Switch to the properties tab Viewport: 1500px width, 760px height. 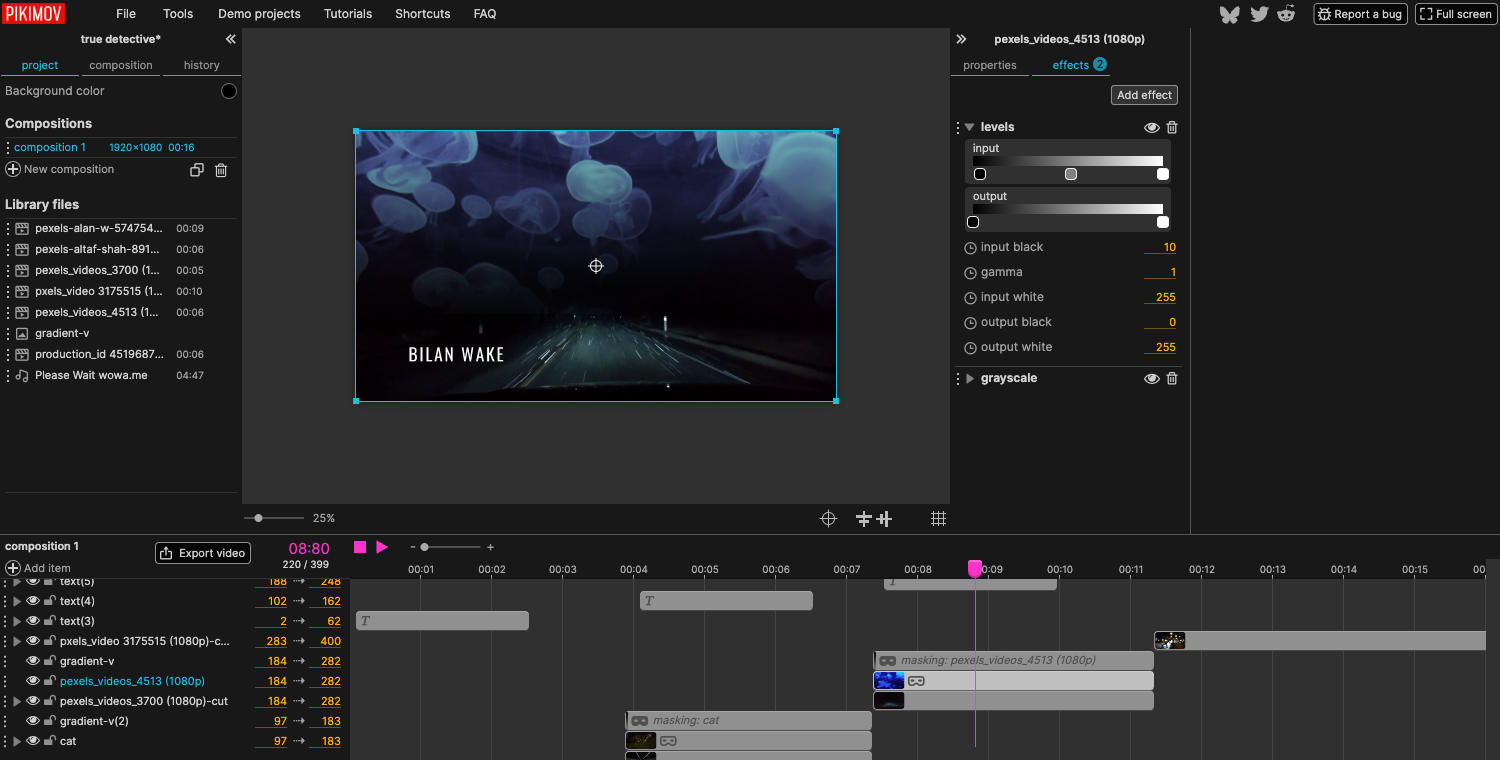[990, 65]
